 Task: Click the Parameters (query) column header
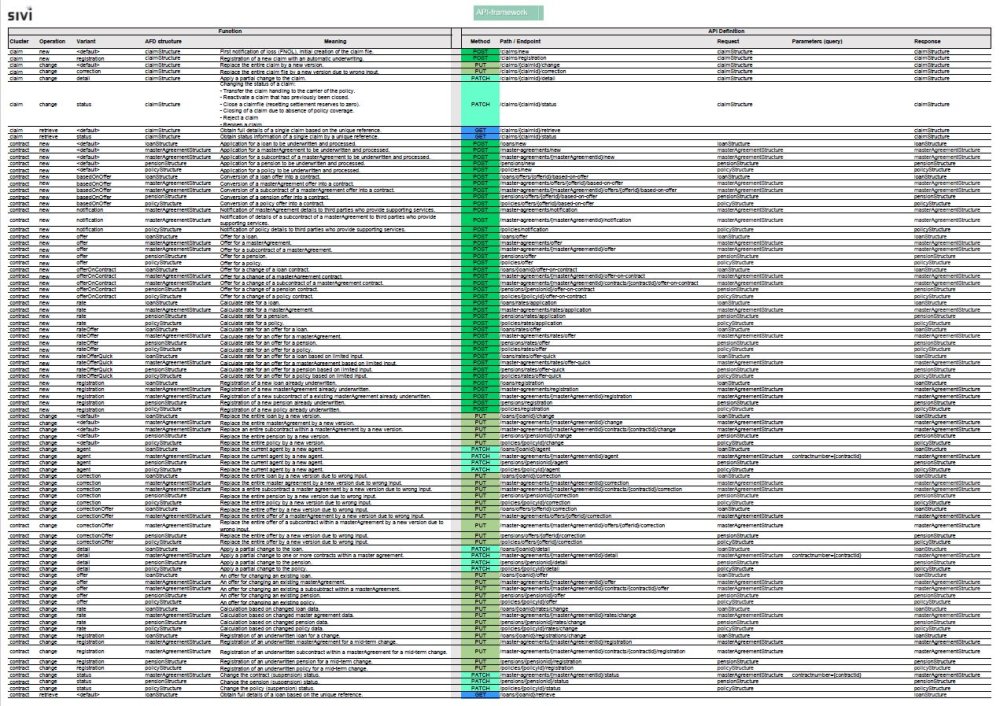click(817, 41)
